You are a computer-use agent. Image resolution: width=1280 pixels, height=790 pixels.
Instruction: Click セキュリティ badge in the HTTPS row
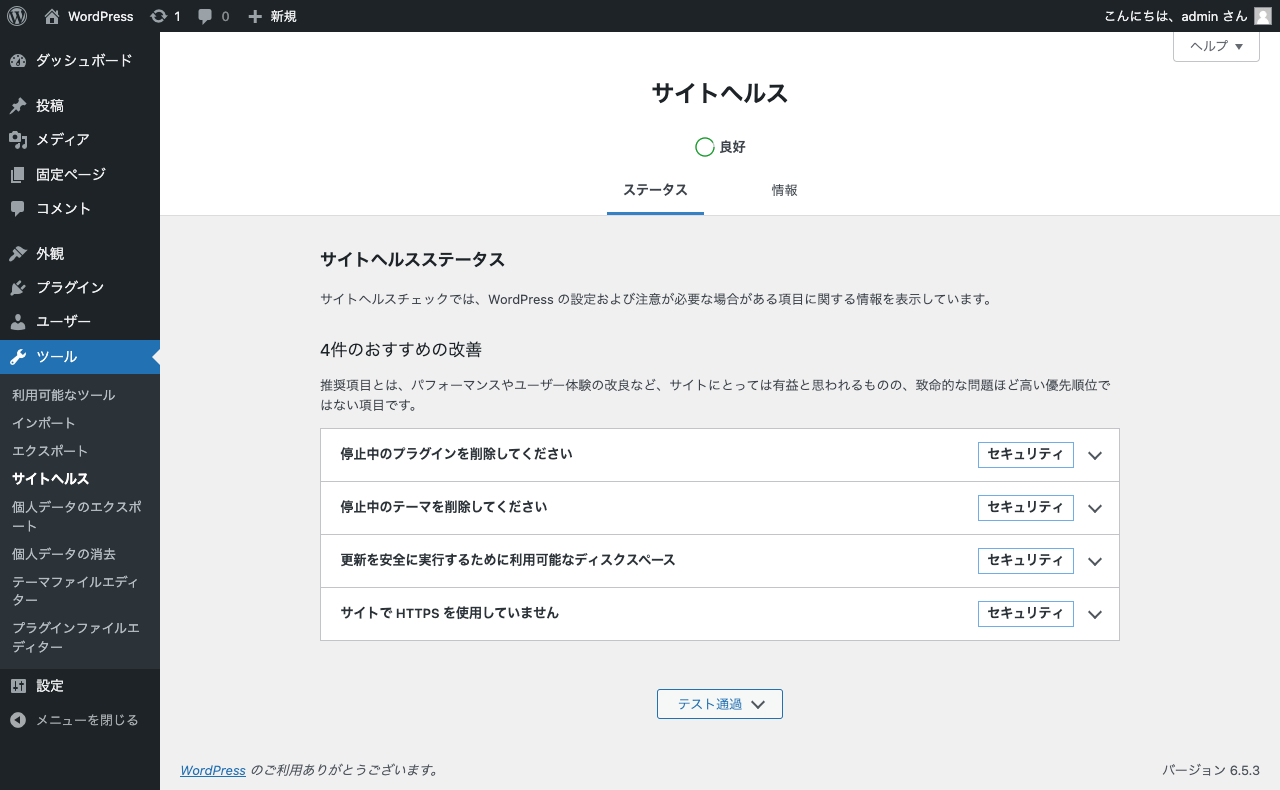[1026, 614]
